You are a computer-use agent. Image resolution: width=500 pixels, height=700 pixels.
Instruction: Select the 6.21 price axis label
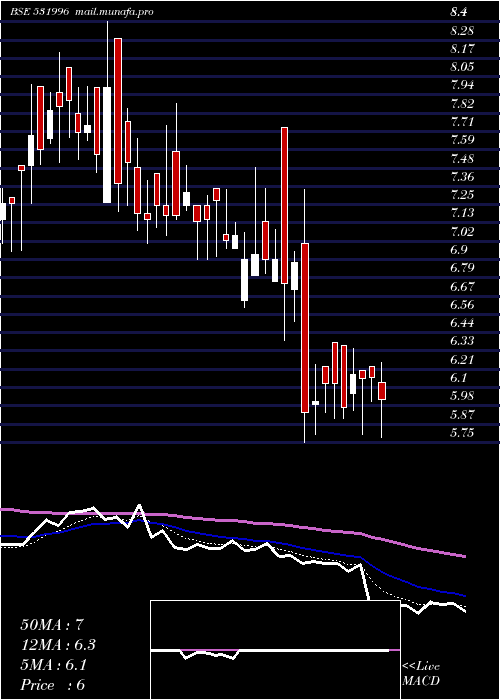pos(462,360)
